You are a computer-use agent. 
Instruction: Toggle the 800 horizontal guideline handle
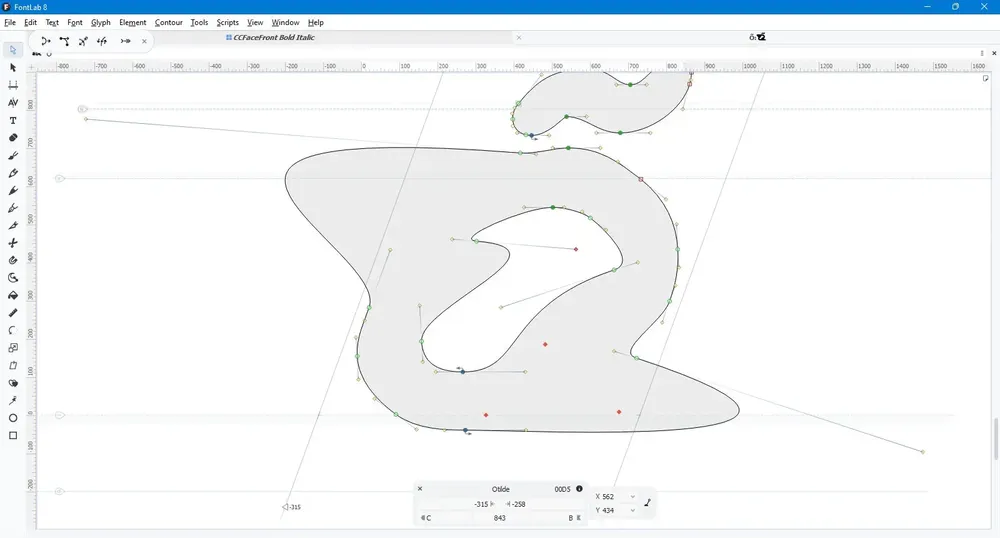pos(82,109)
